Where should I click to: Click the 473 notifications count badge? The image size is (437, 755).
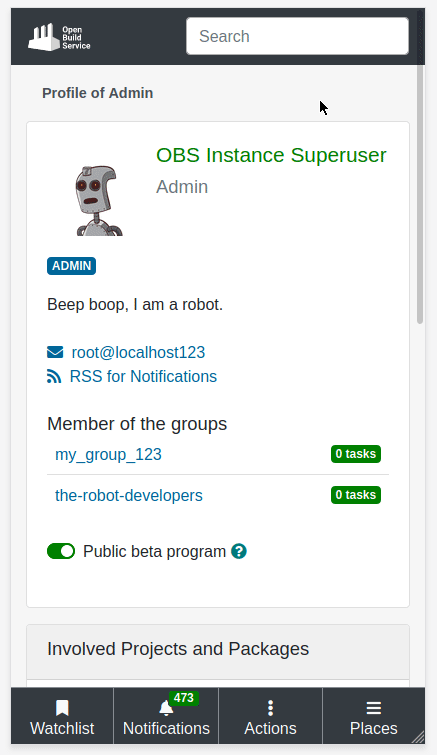183,698
